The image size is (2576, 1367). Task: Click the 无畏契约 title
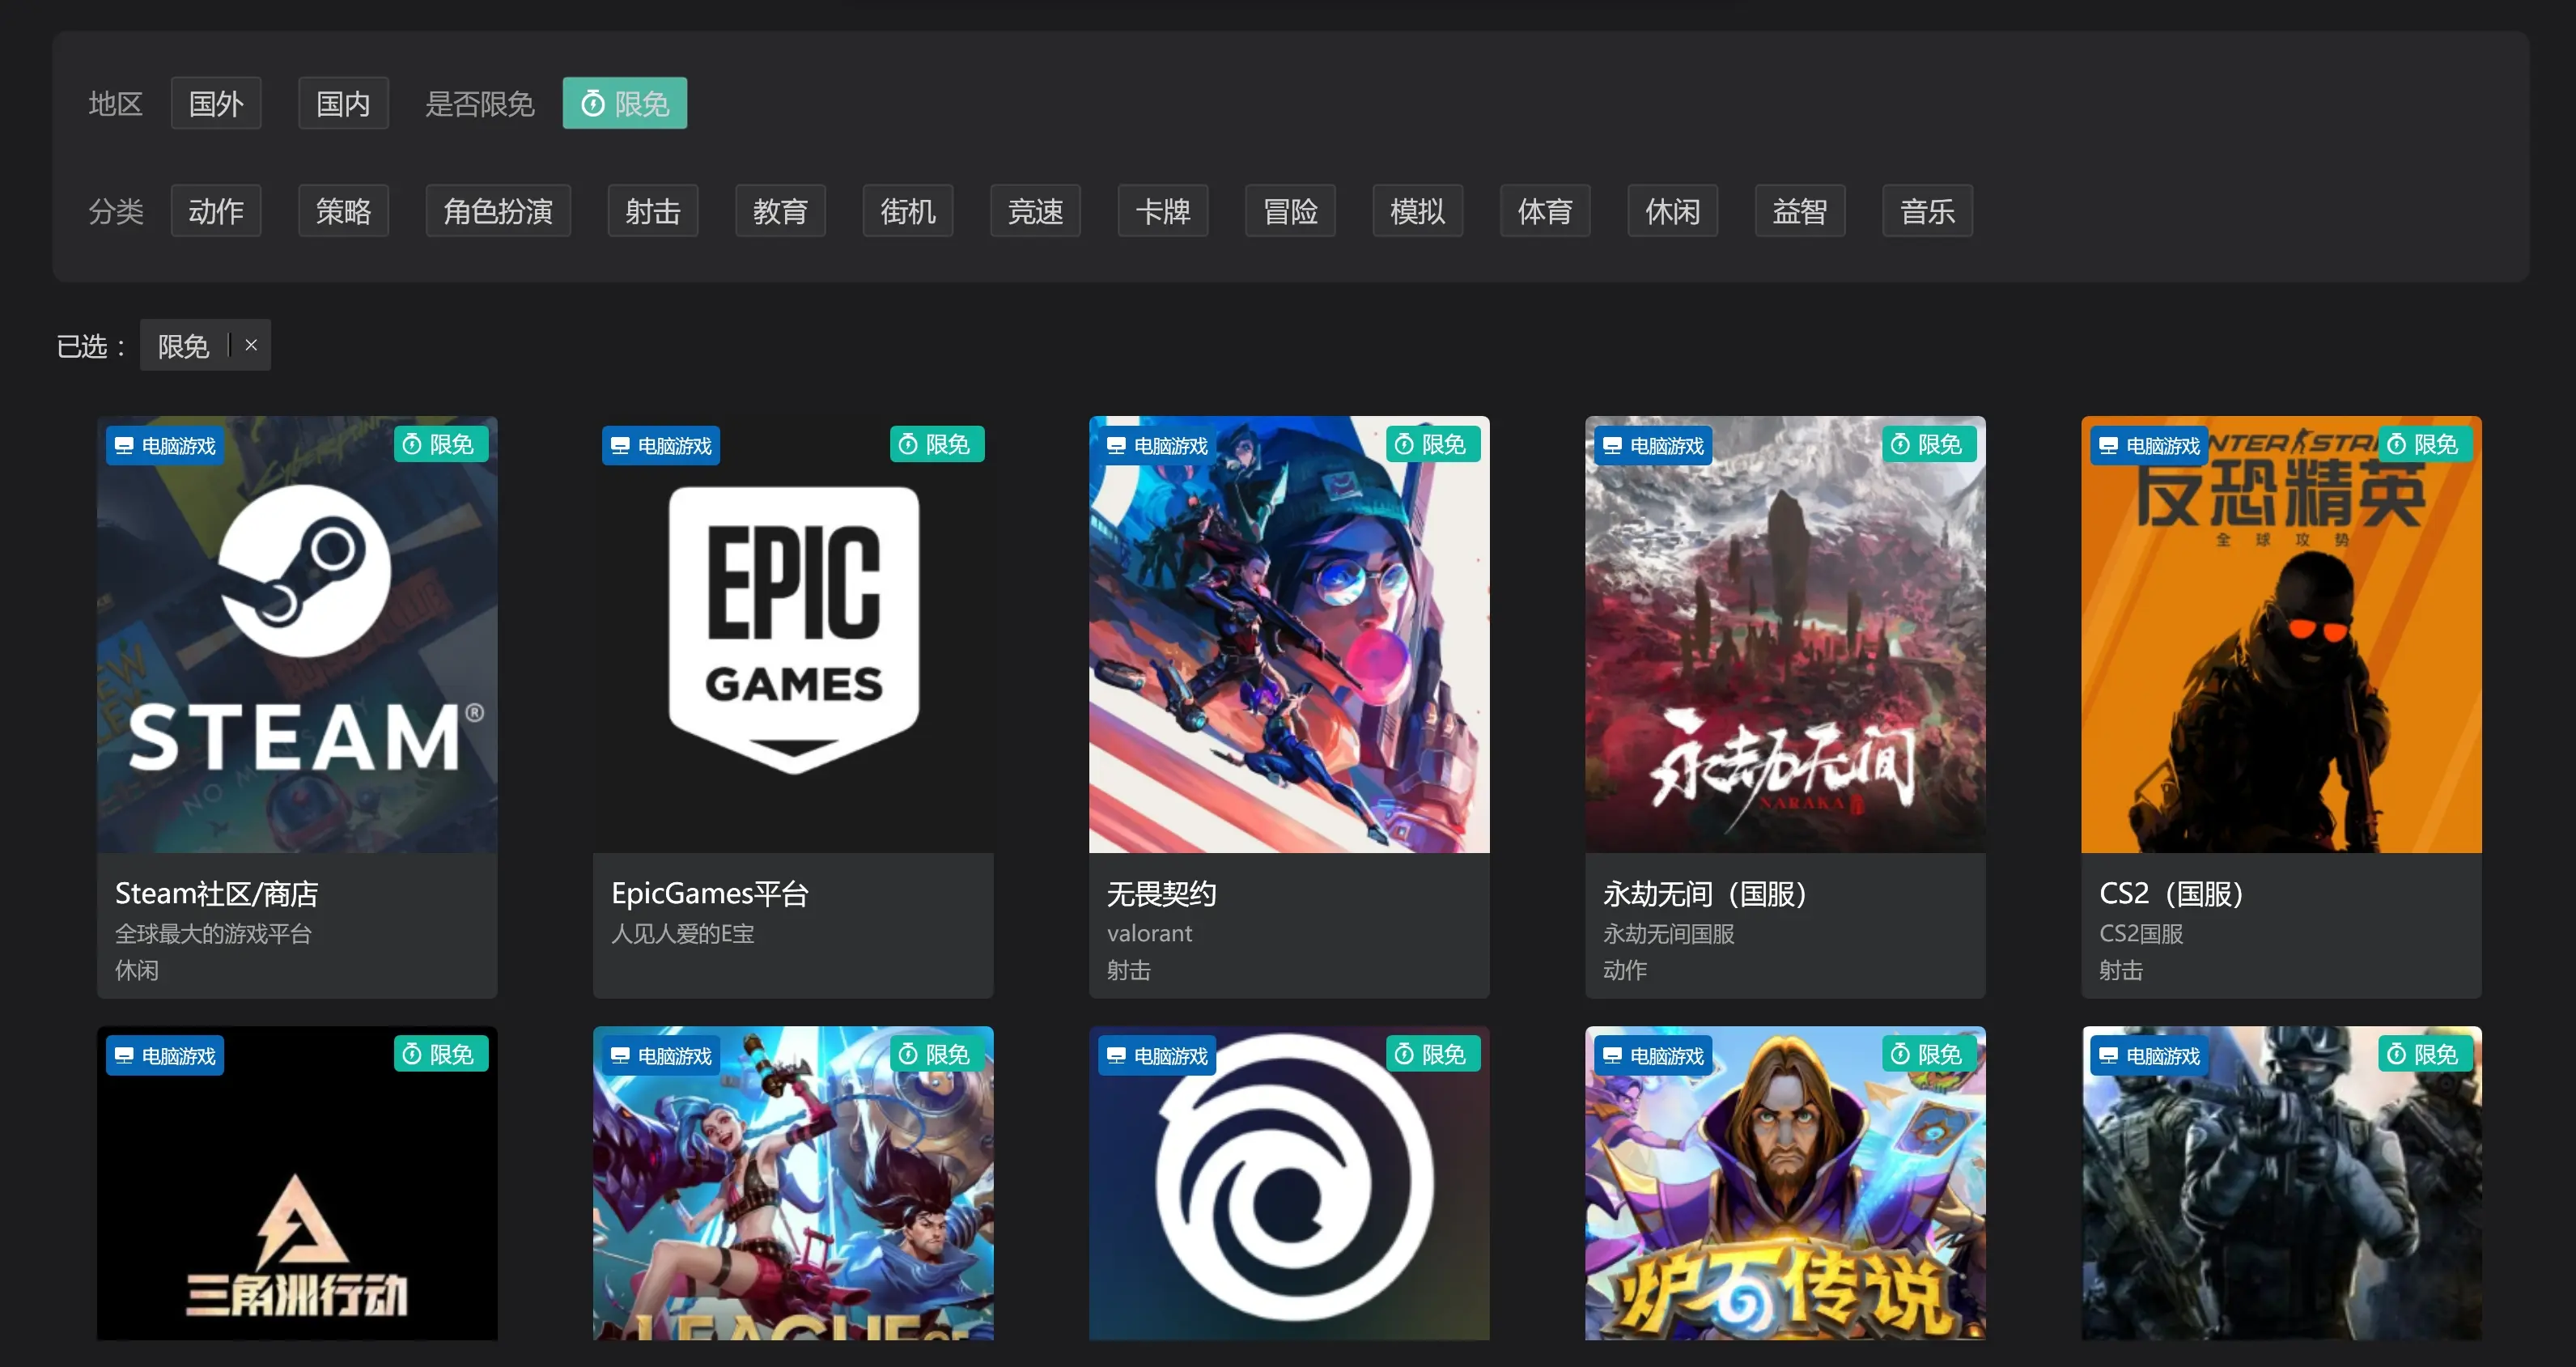click(1162, 893)
